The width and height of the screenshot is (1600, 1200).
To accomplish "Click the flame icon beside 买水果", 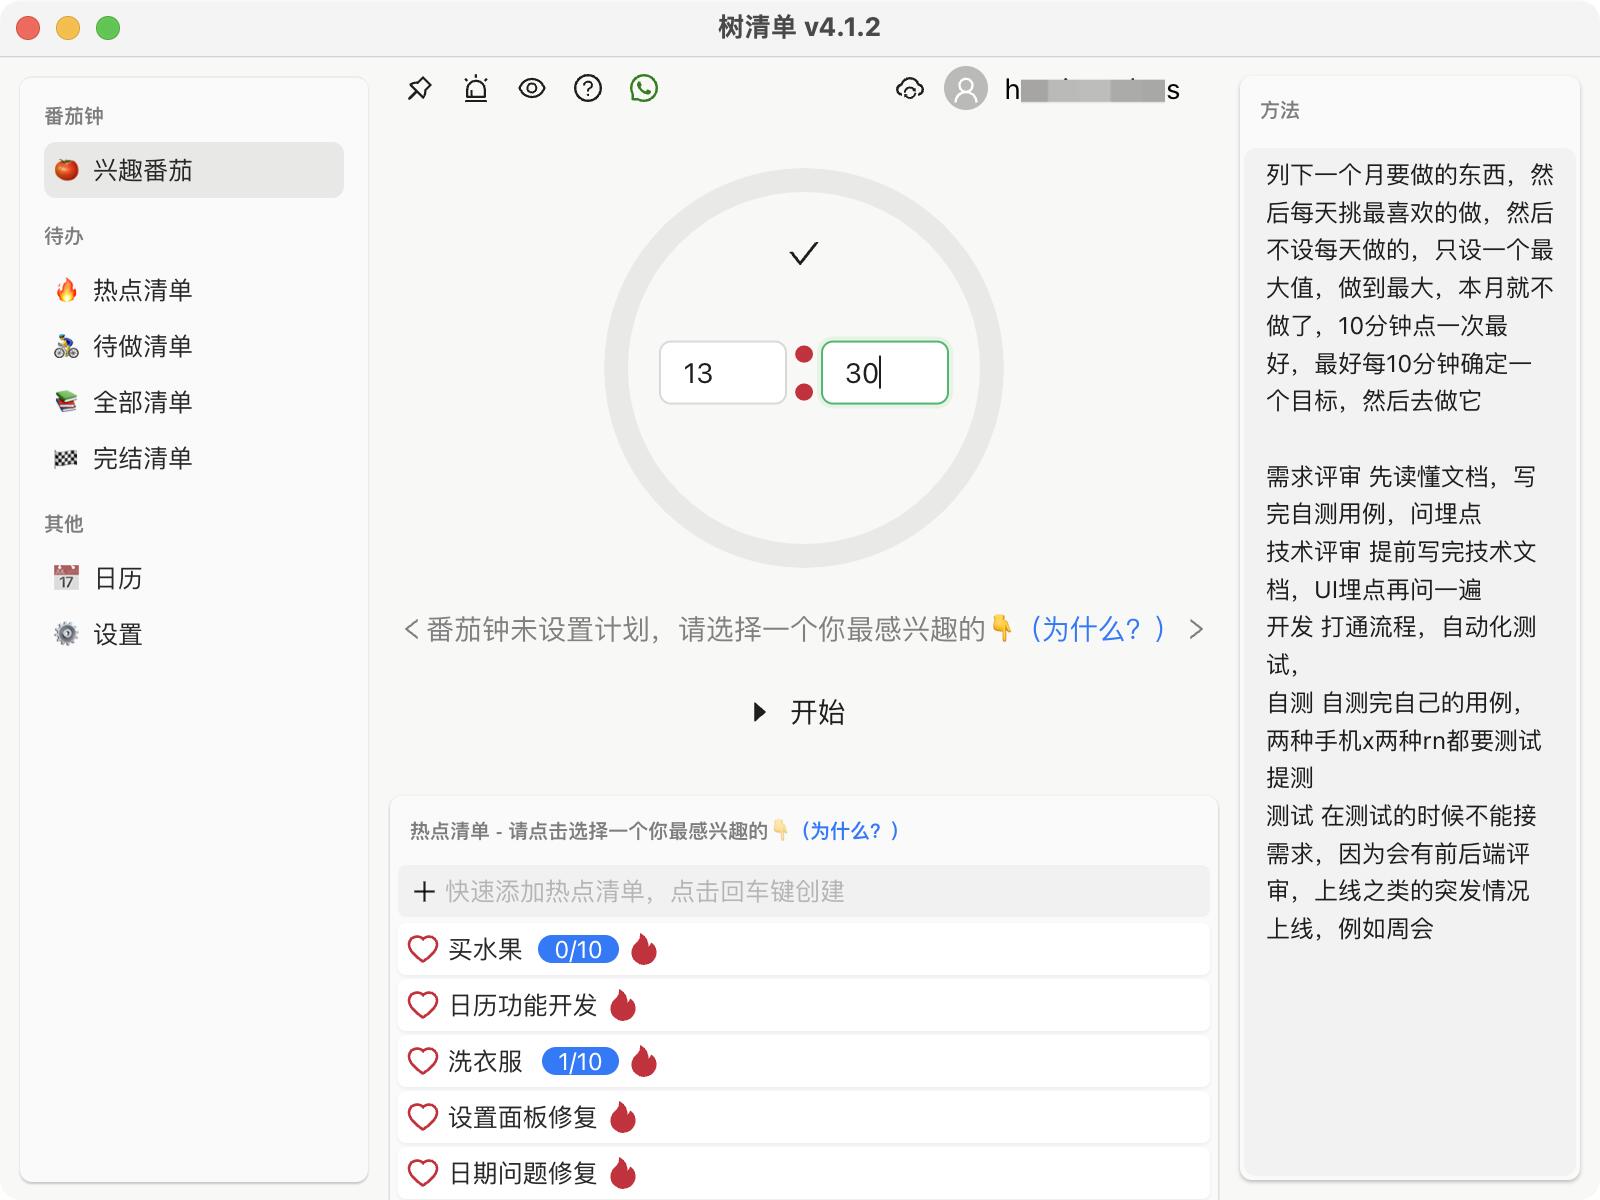I will click(x=644, y=950).
